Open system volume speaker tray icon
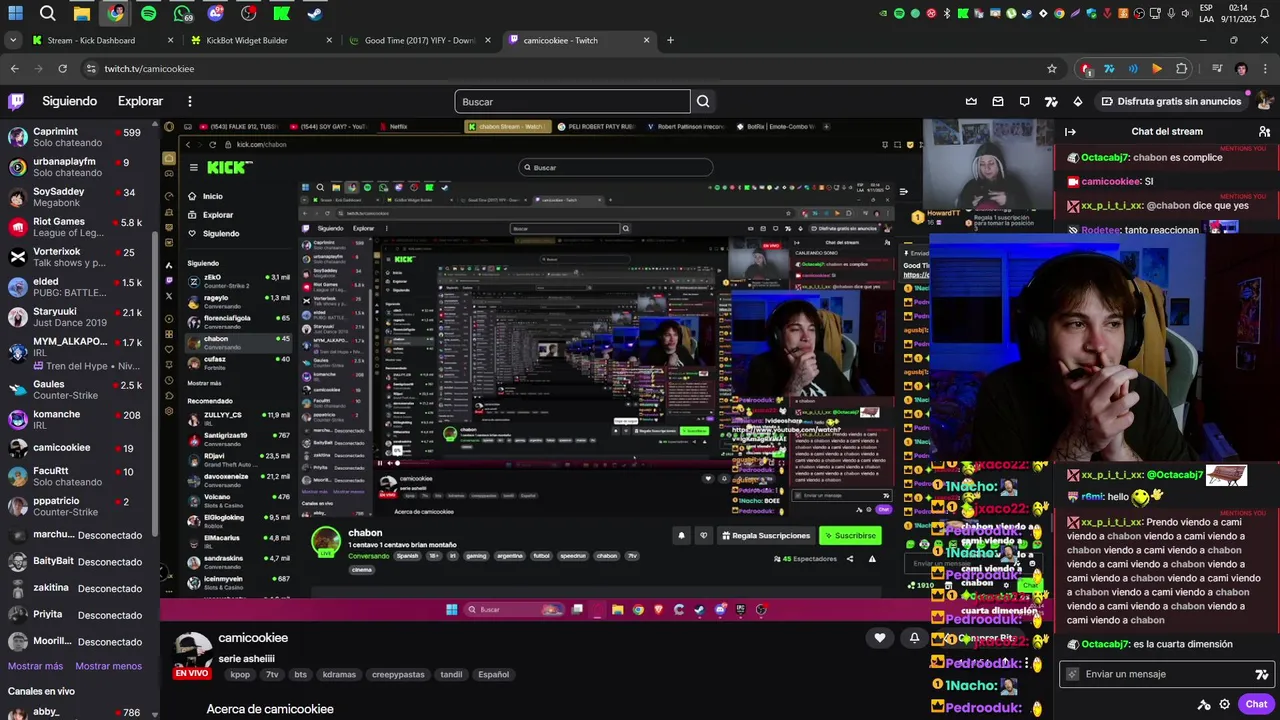 tap(1188, 13)
